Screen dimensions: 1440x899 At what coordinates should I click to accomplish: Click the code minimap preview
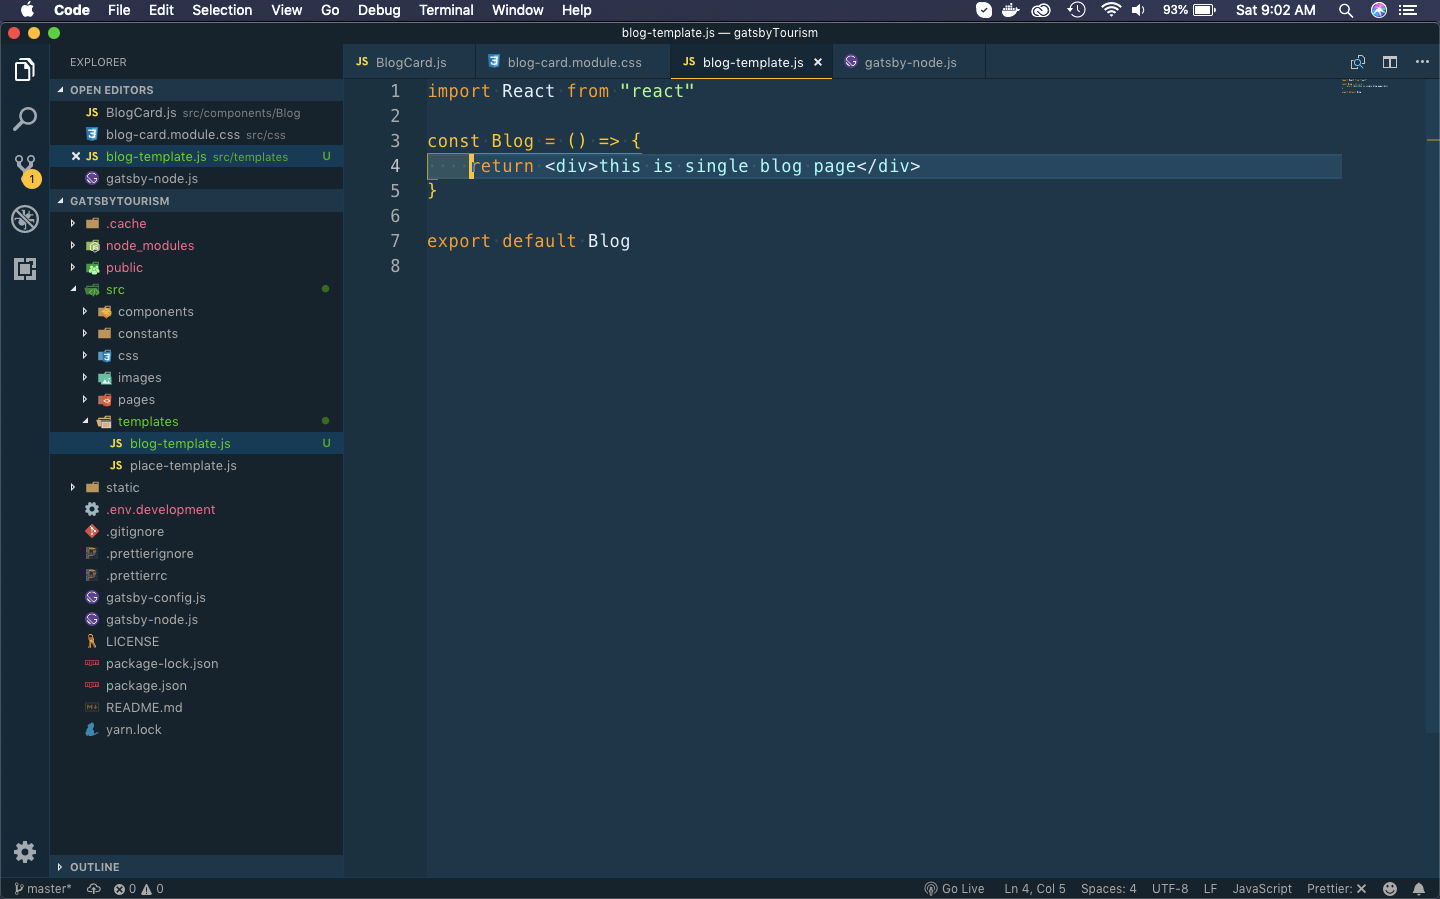coord(1365,86)
